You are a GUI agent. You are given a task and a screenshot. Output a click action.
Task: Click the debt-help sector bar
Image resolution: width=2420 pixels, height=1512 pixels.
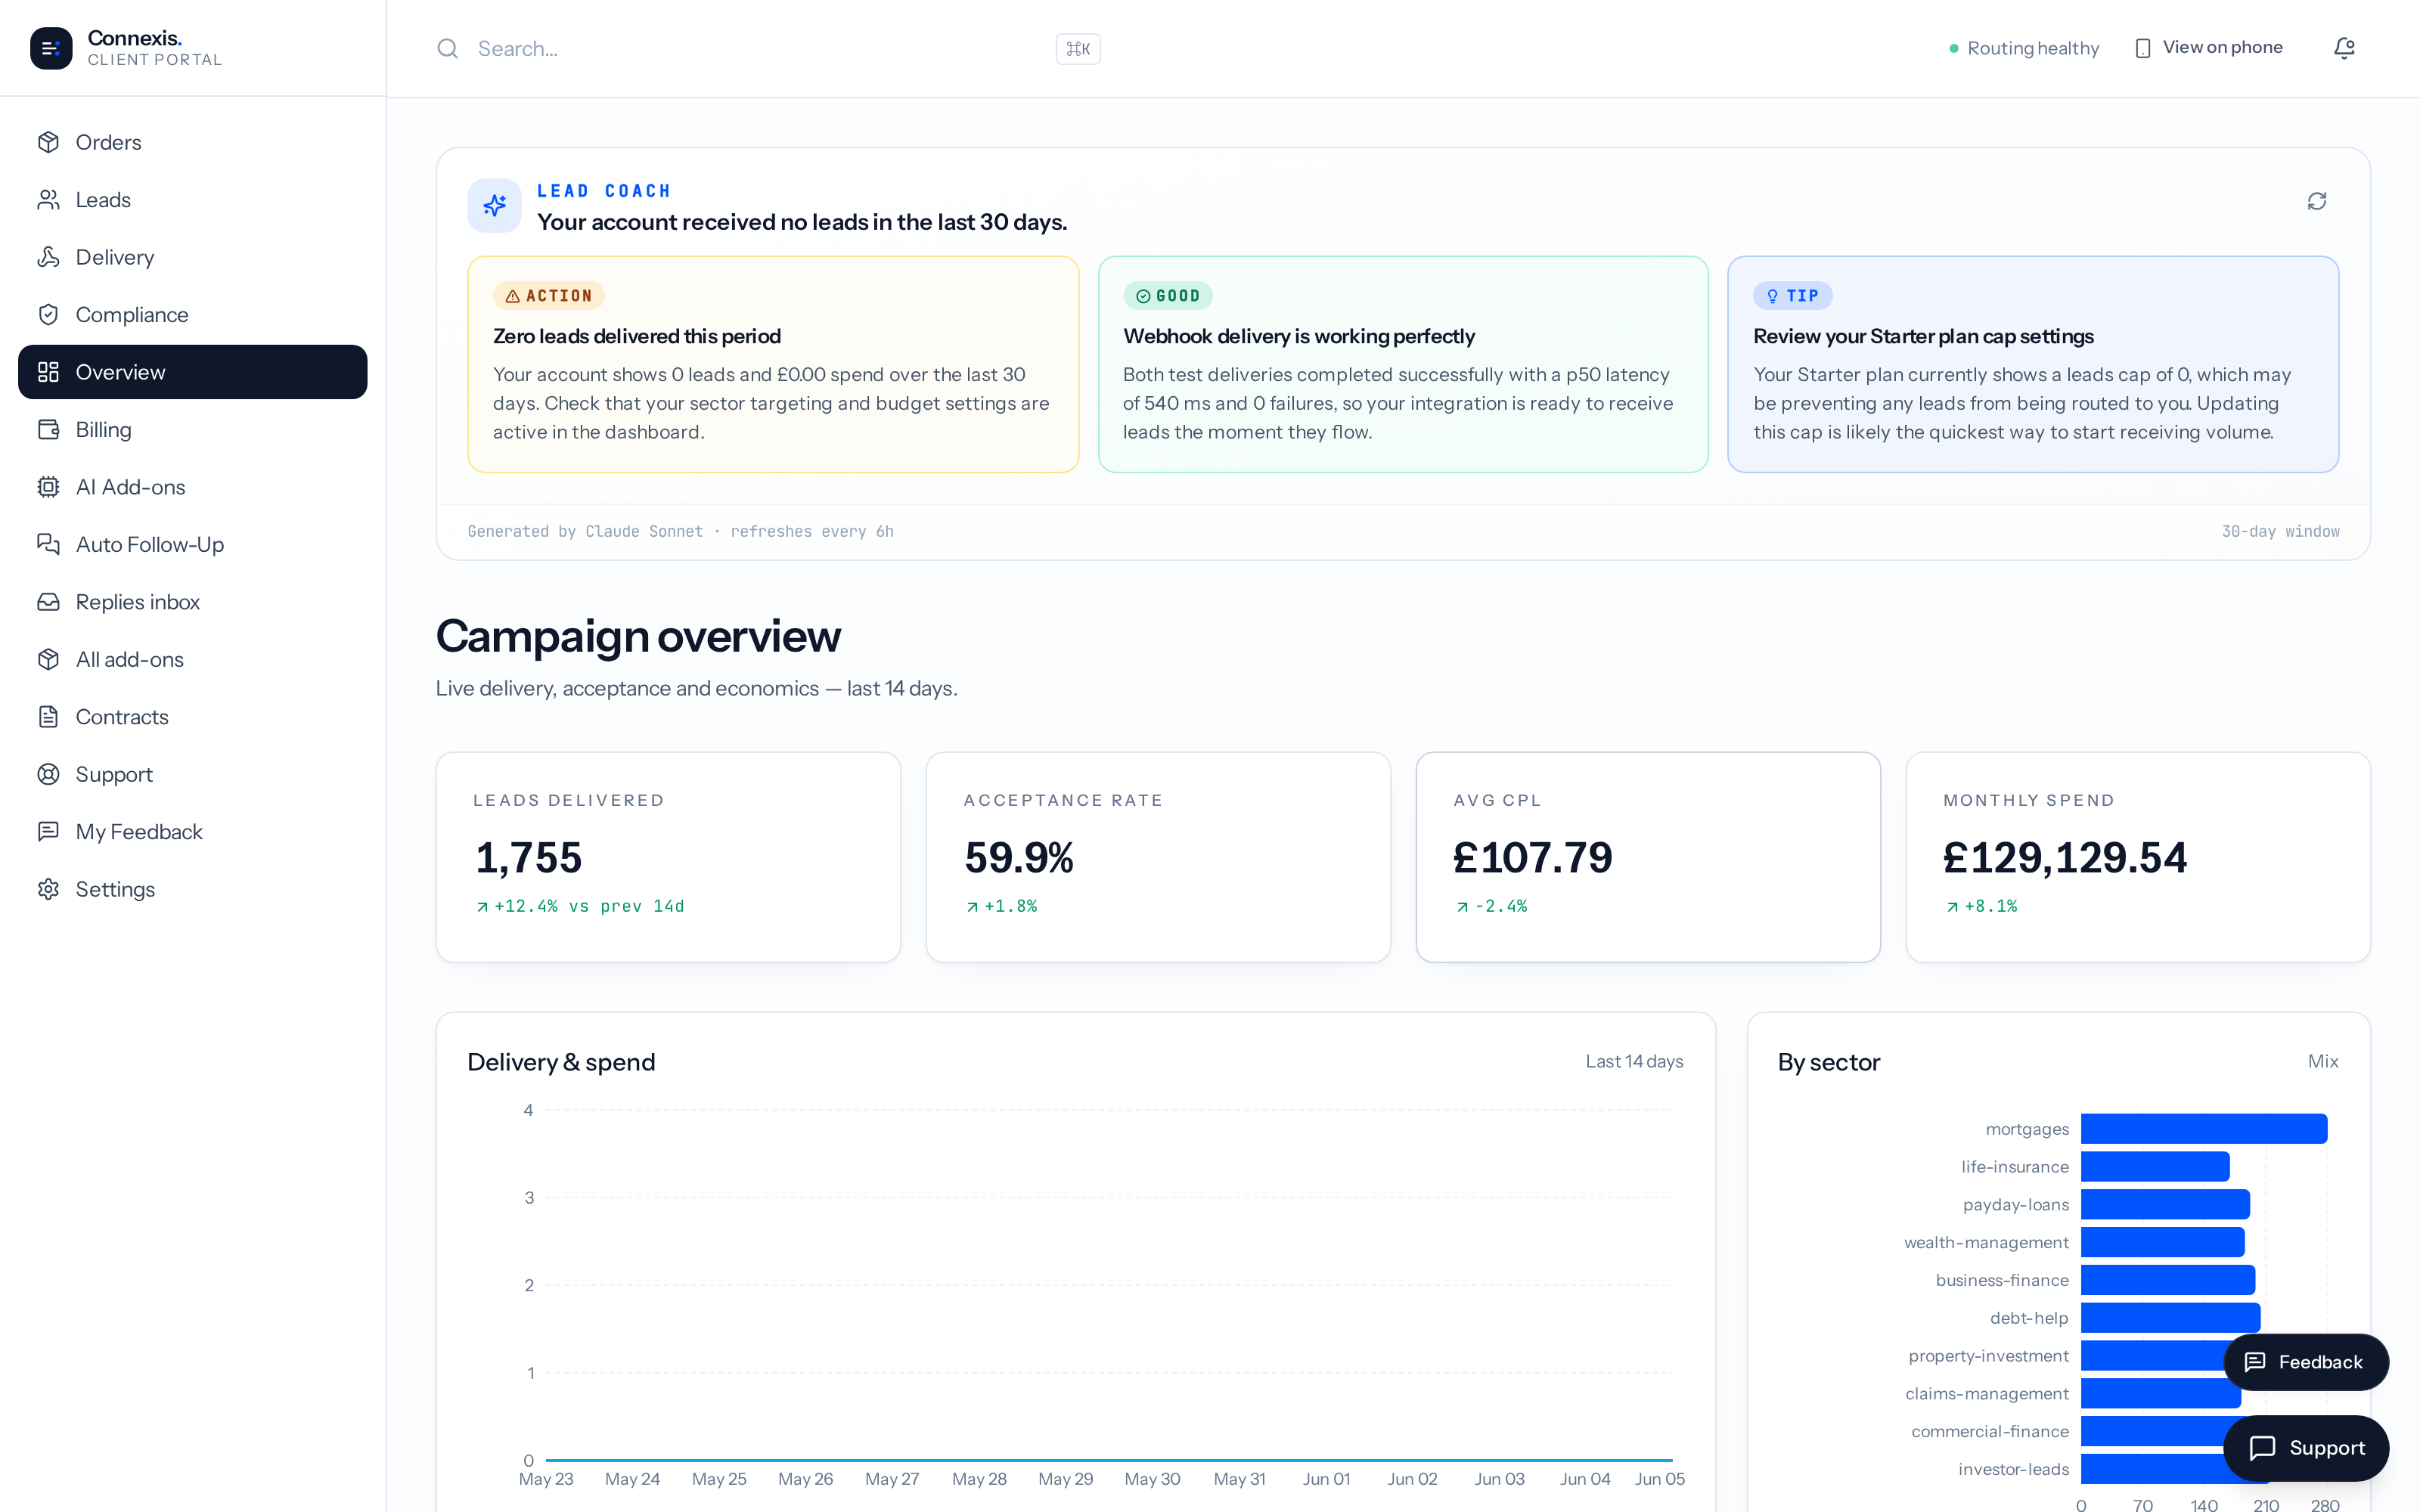point(2170,1318)
